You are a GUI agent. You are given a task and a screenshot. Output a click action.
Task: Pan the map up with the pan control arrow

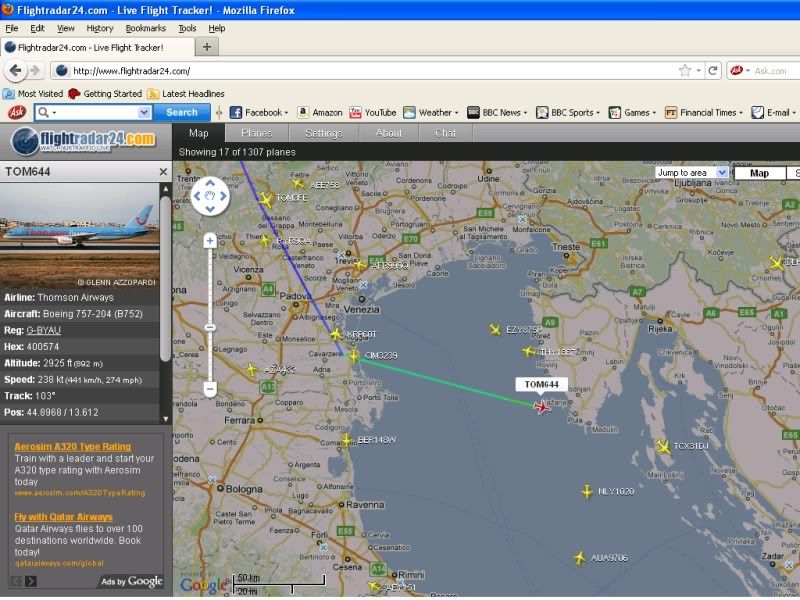[210, 183]
